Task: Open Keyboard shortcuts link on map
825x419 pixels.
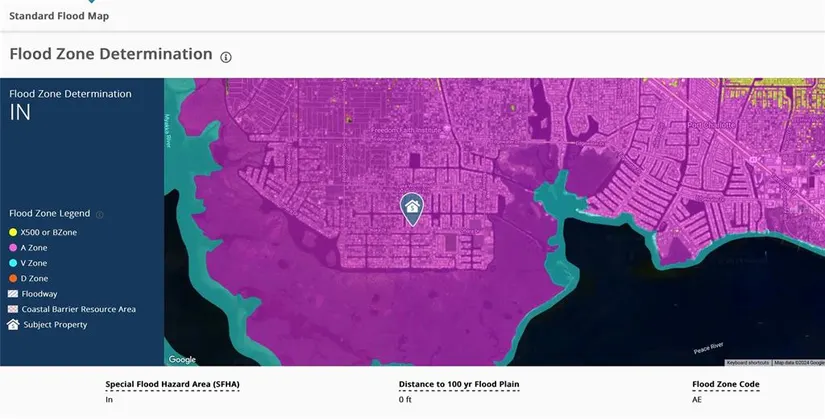Action: tap(748, 362)
